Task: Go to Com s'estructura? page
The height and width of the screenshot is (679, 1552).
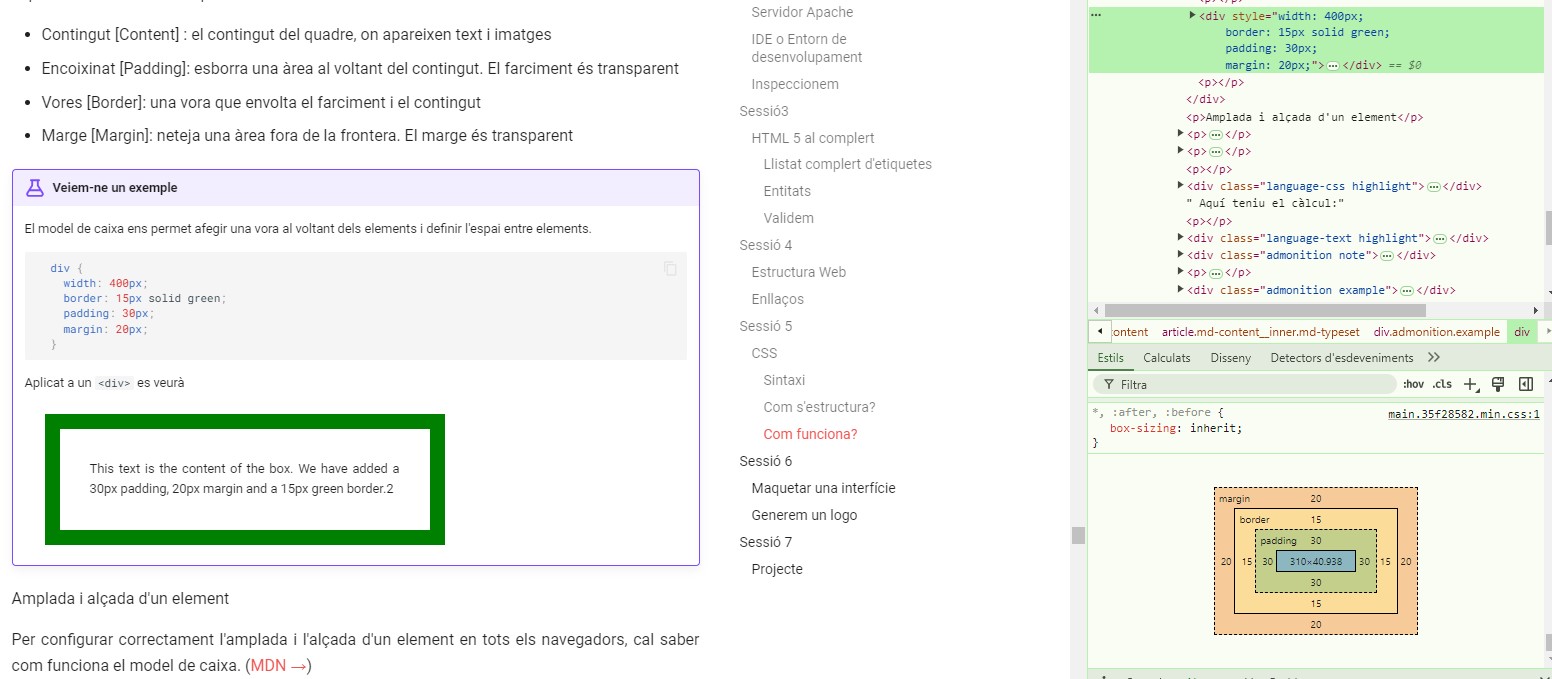Action: click(819, 407)
